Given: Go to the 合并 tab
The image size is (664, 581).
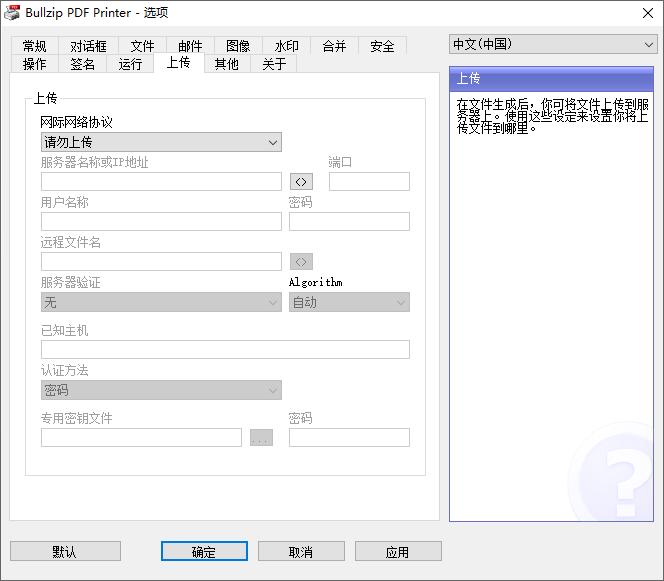Looking at the screenshot, I should pyautogui.click(x=334, y=46).
